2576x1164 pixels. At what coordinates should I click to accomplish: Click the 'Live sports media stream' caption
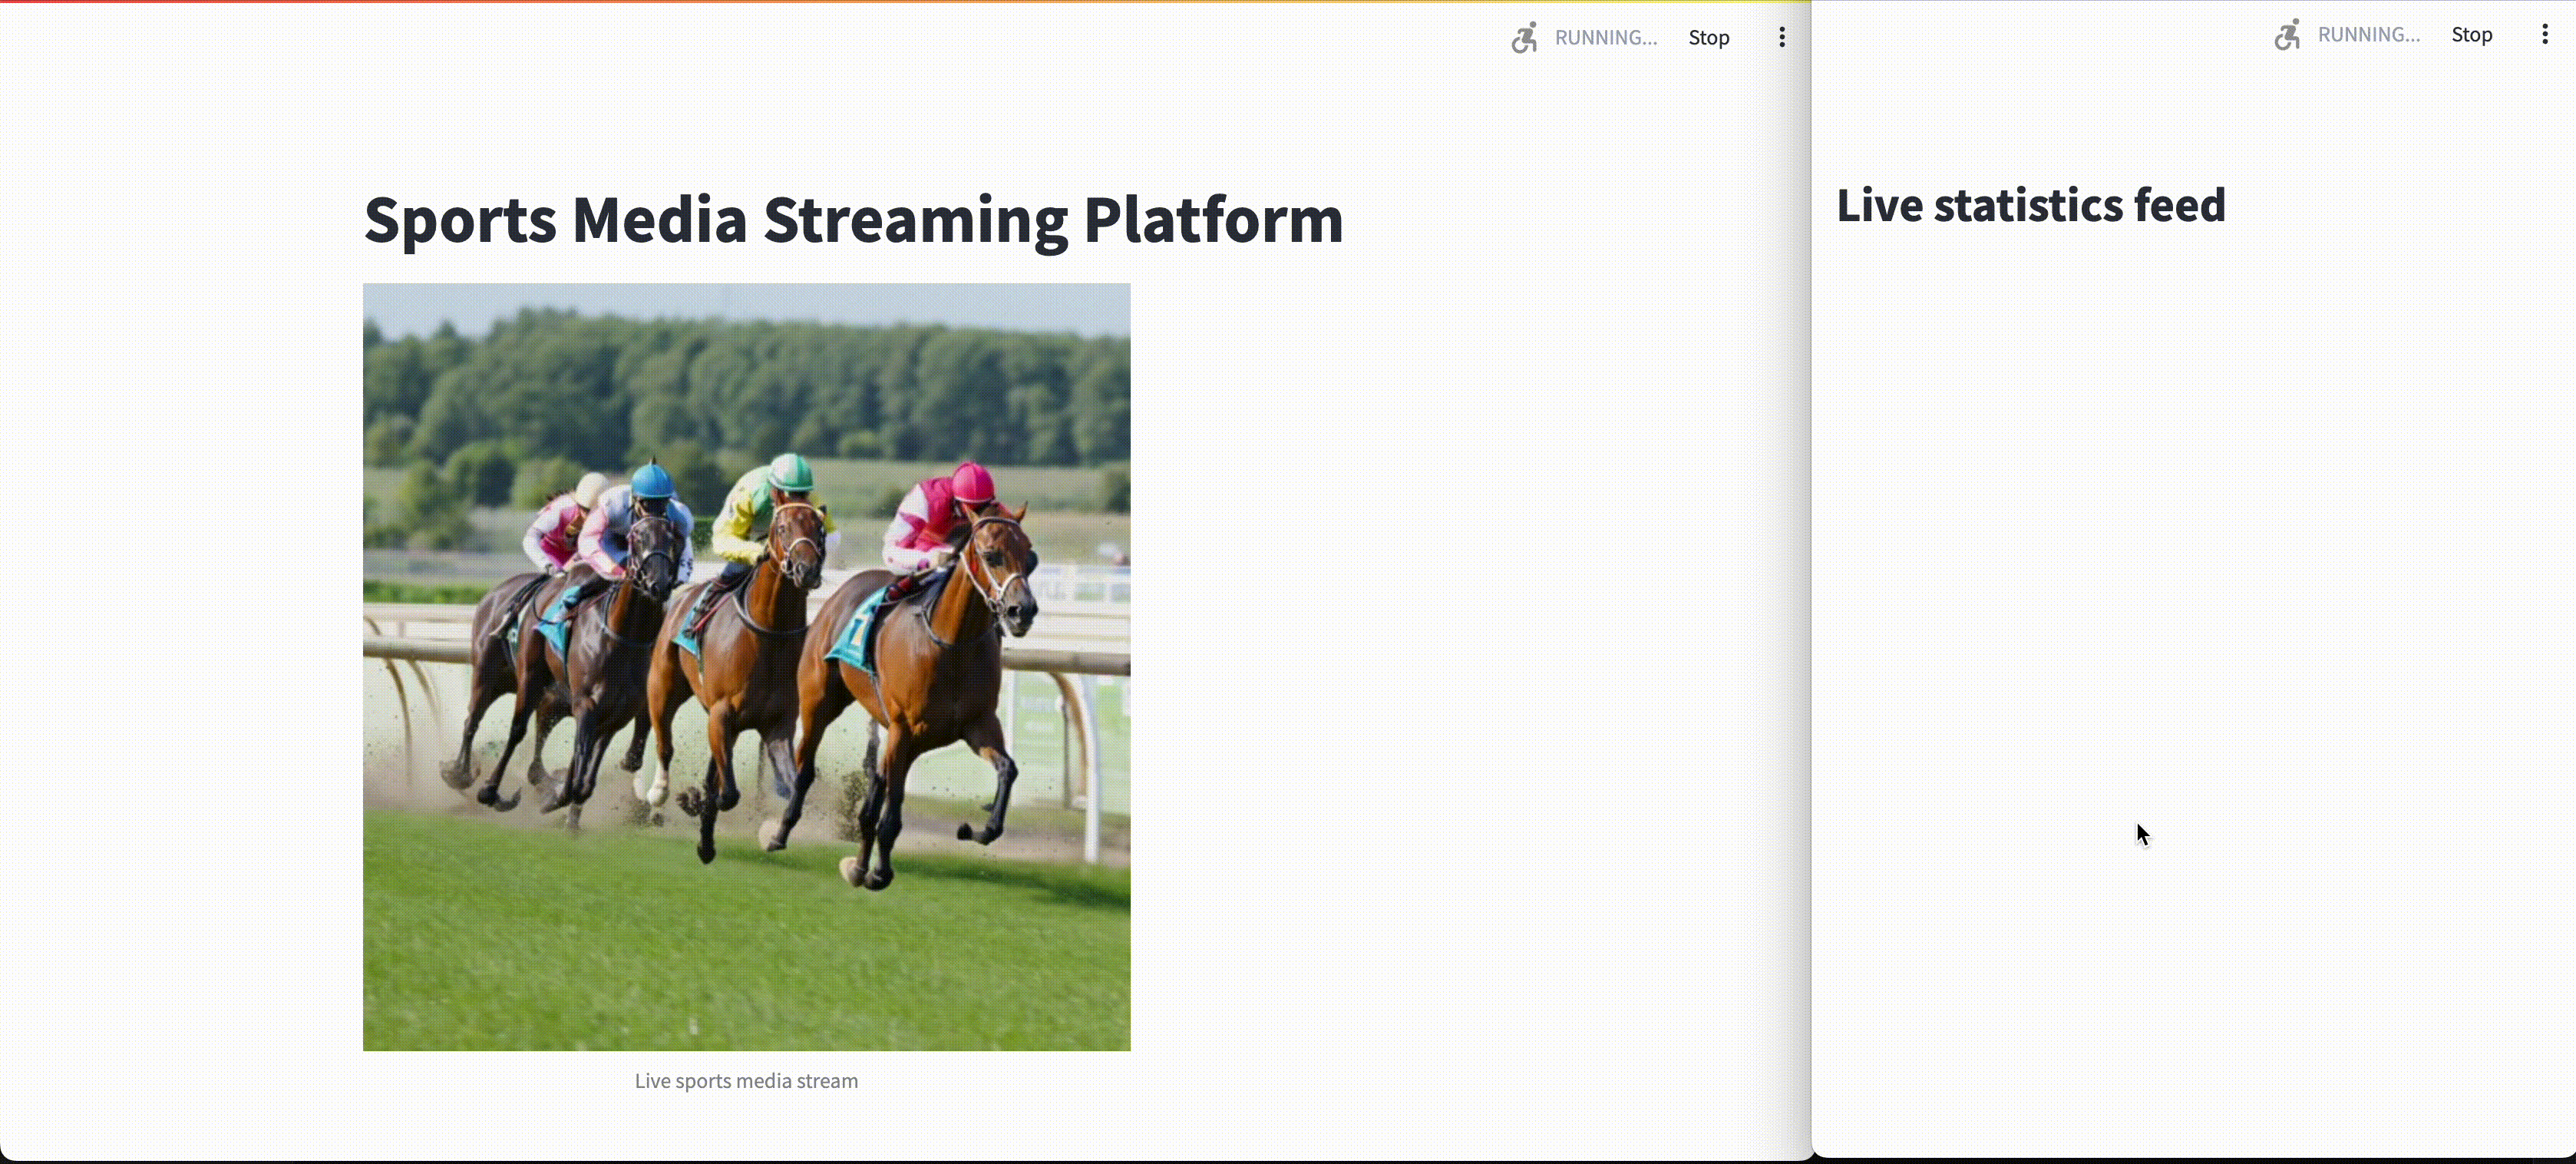coord(746,1081)
